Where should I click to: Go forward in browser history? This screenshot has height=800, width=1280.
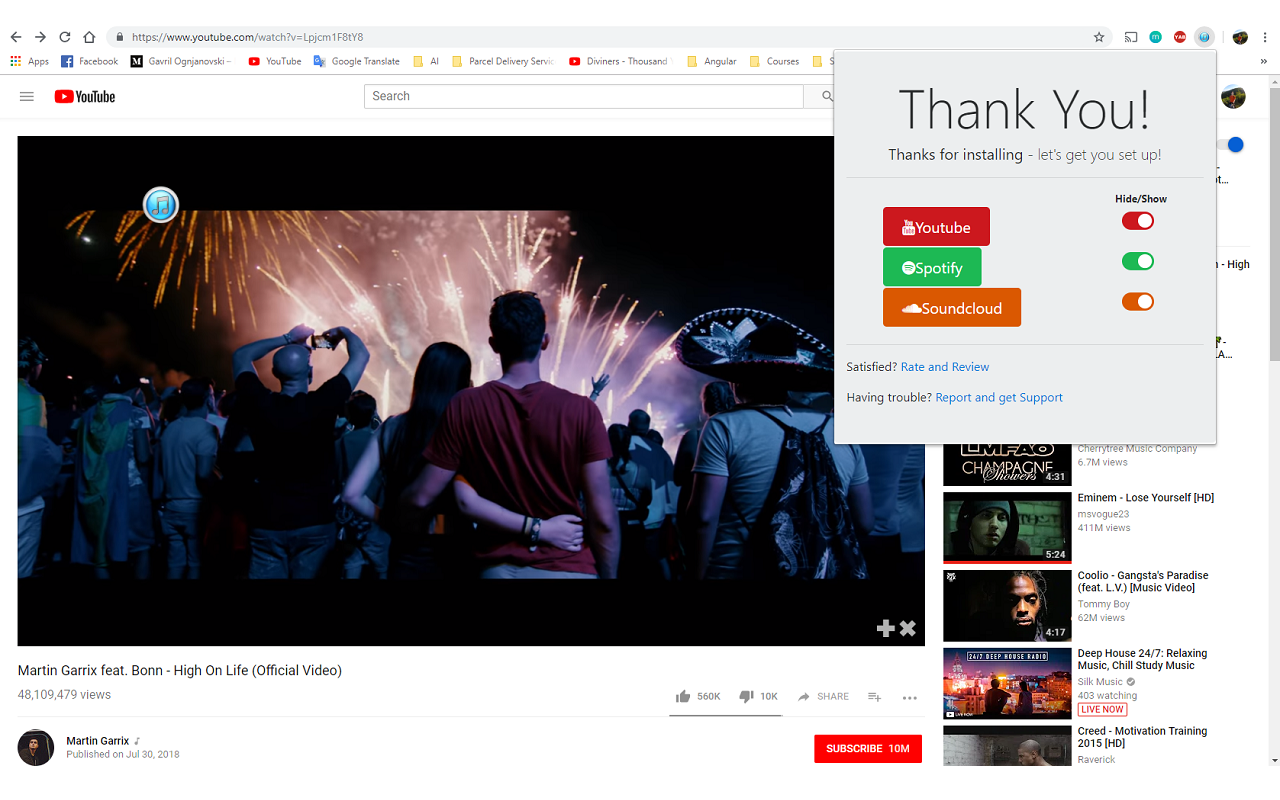[x=40, y=37]
